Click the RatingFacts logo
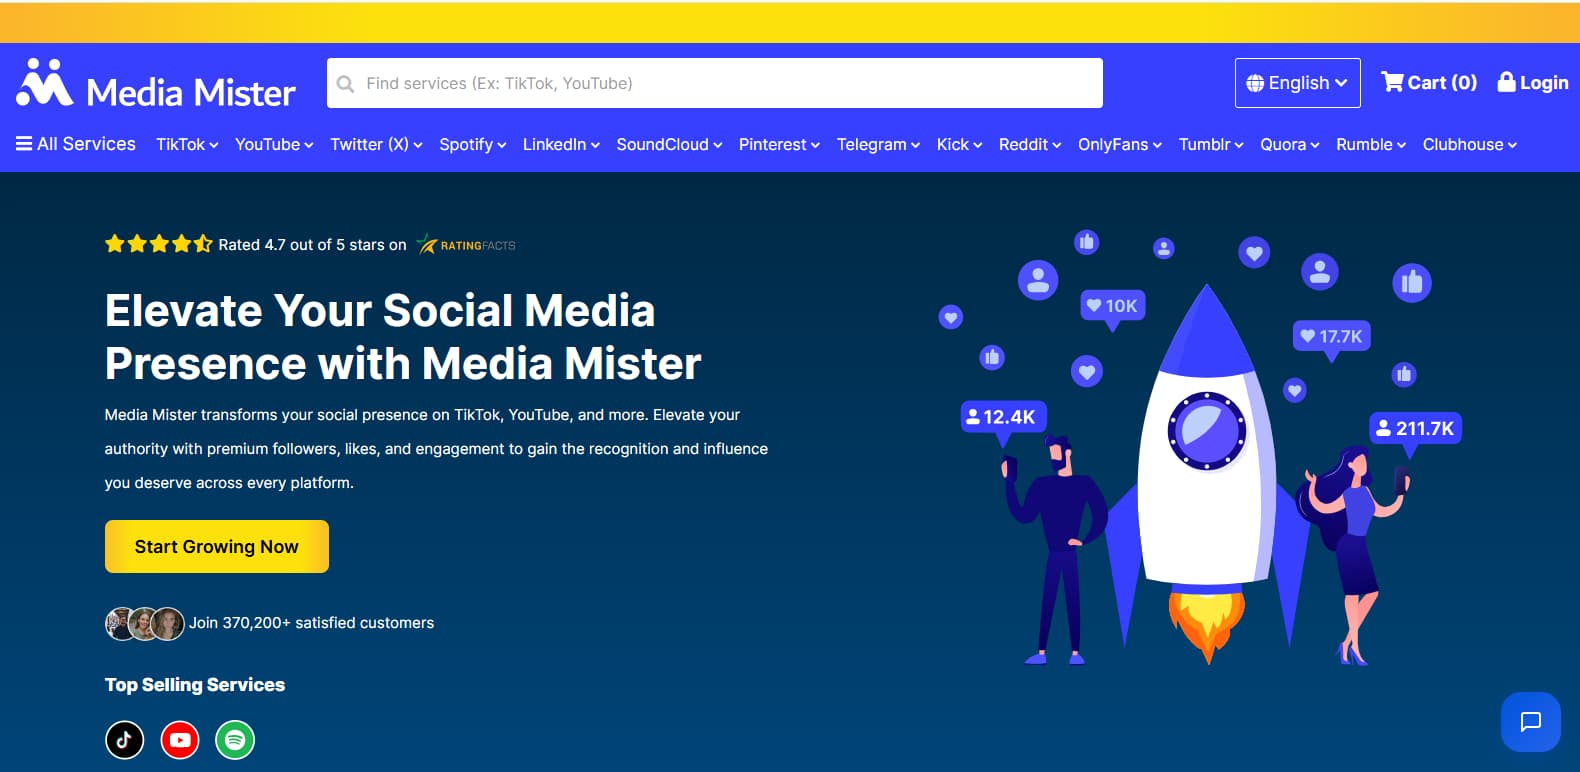The image size is (1580, 772). pyautogui.click(x=466, y=245)
